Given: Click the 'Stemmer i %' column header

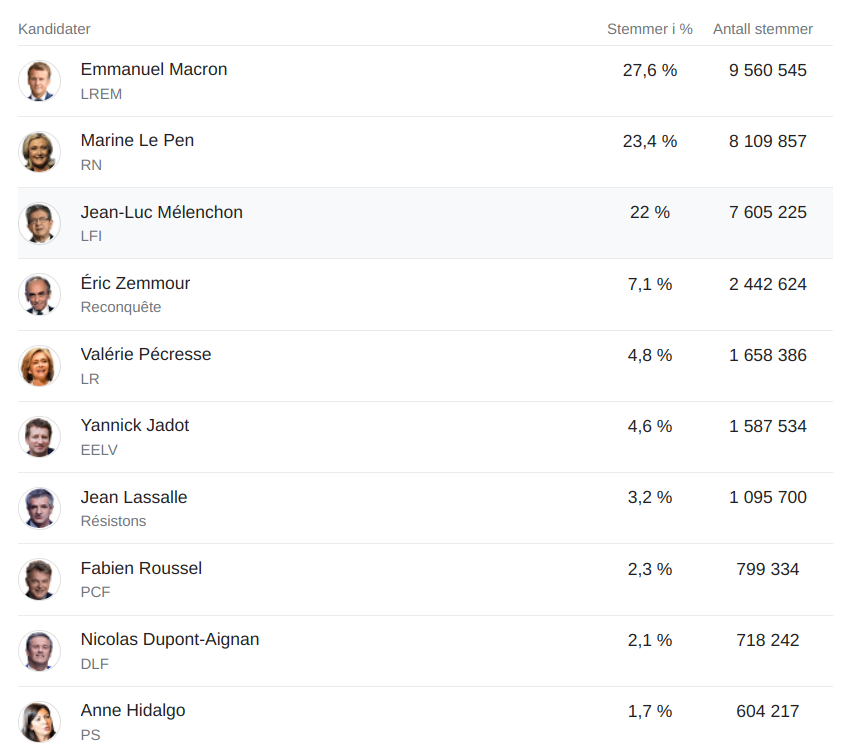Looking at the screenshot, I should pyautogui.click(x=650, y=29).
